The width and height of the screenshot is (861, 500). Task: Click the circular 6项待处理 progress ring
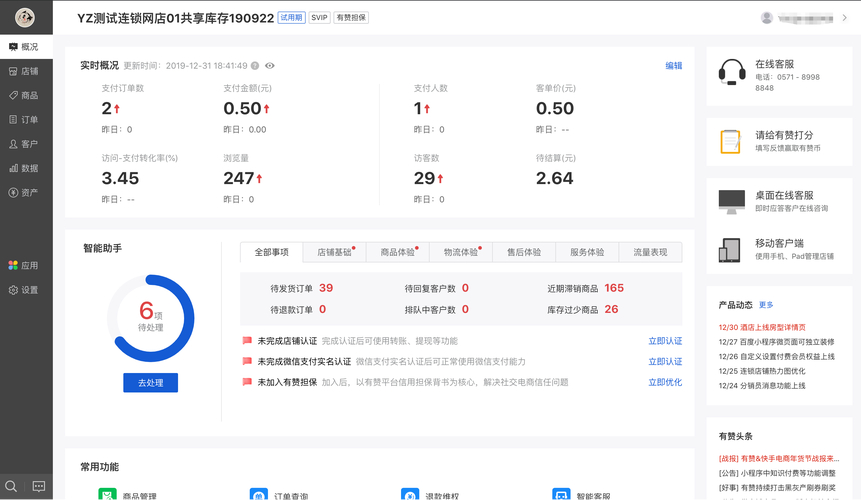coord(151,318)
